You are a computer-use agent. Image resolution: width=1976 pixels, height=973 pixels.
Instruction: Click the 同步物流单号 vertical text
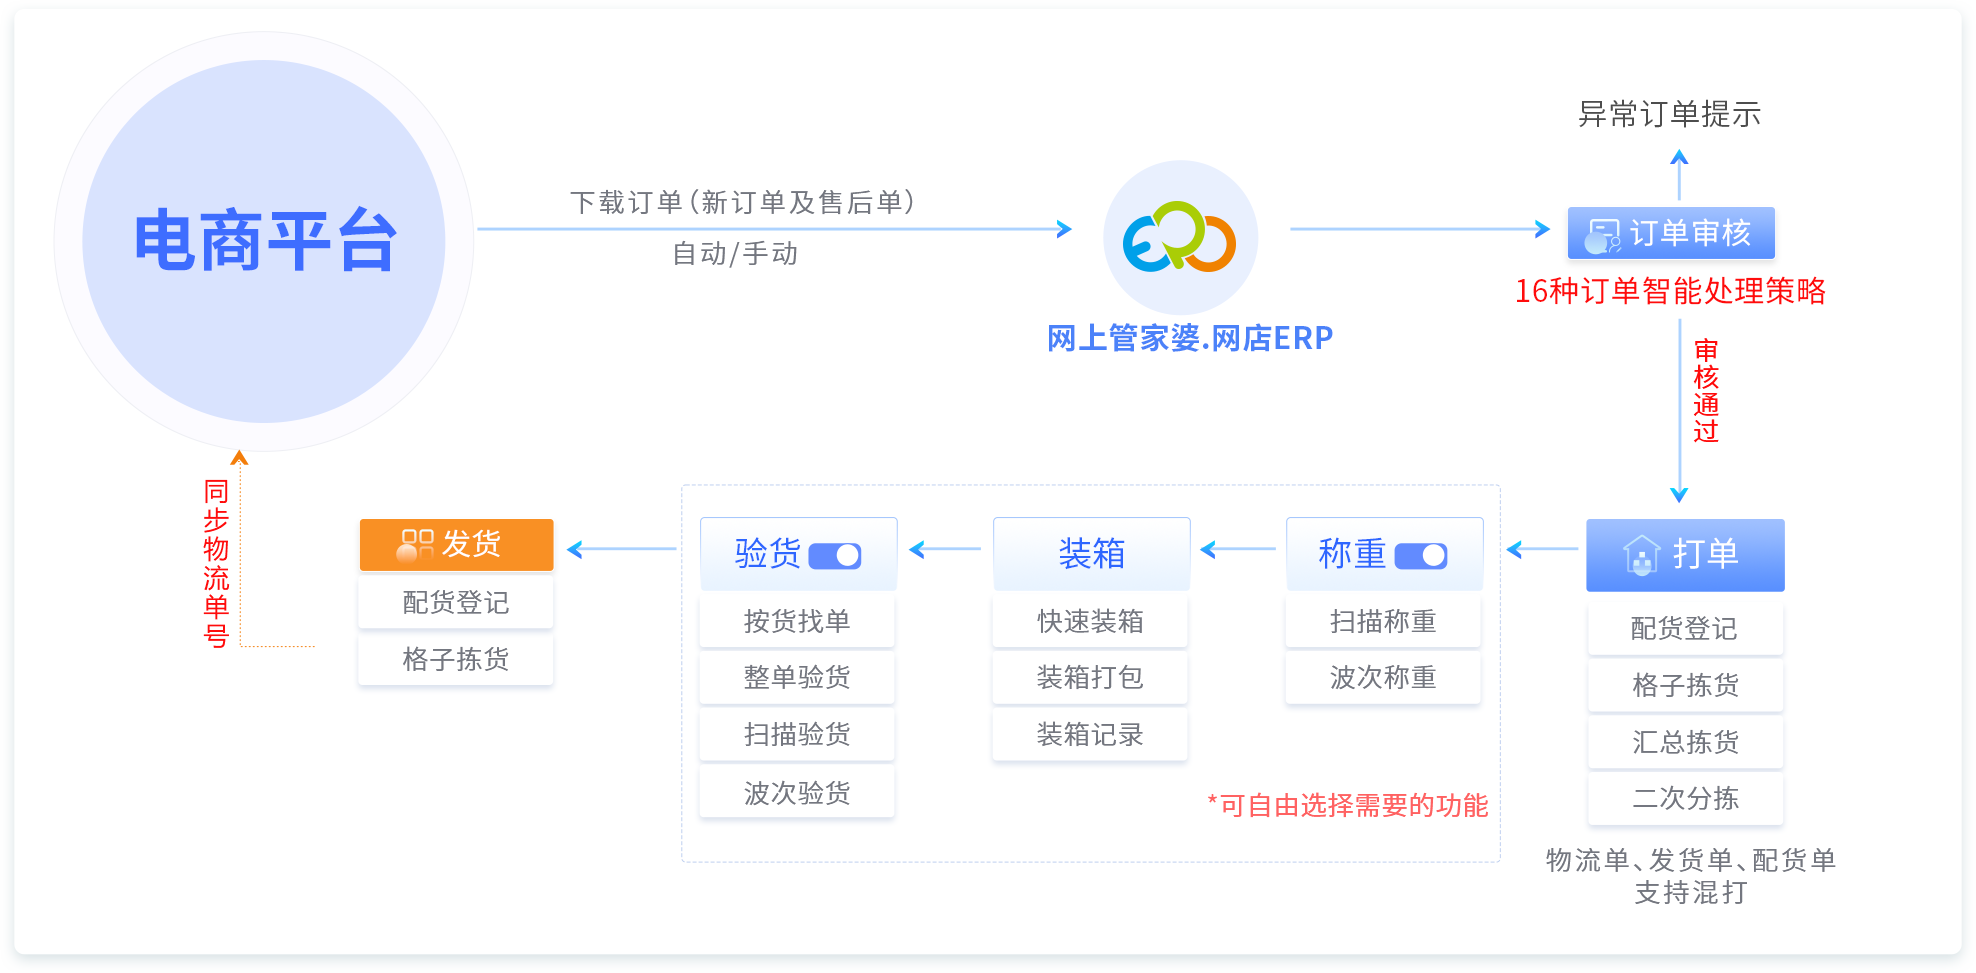coord(216,564)
